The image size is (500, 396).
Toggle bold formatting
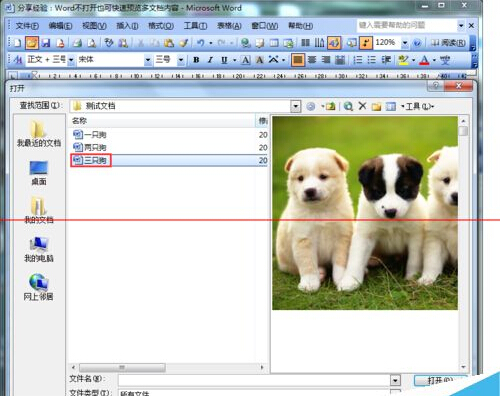tap(196, 60)
